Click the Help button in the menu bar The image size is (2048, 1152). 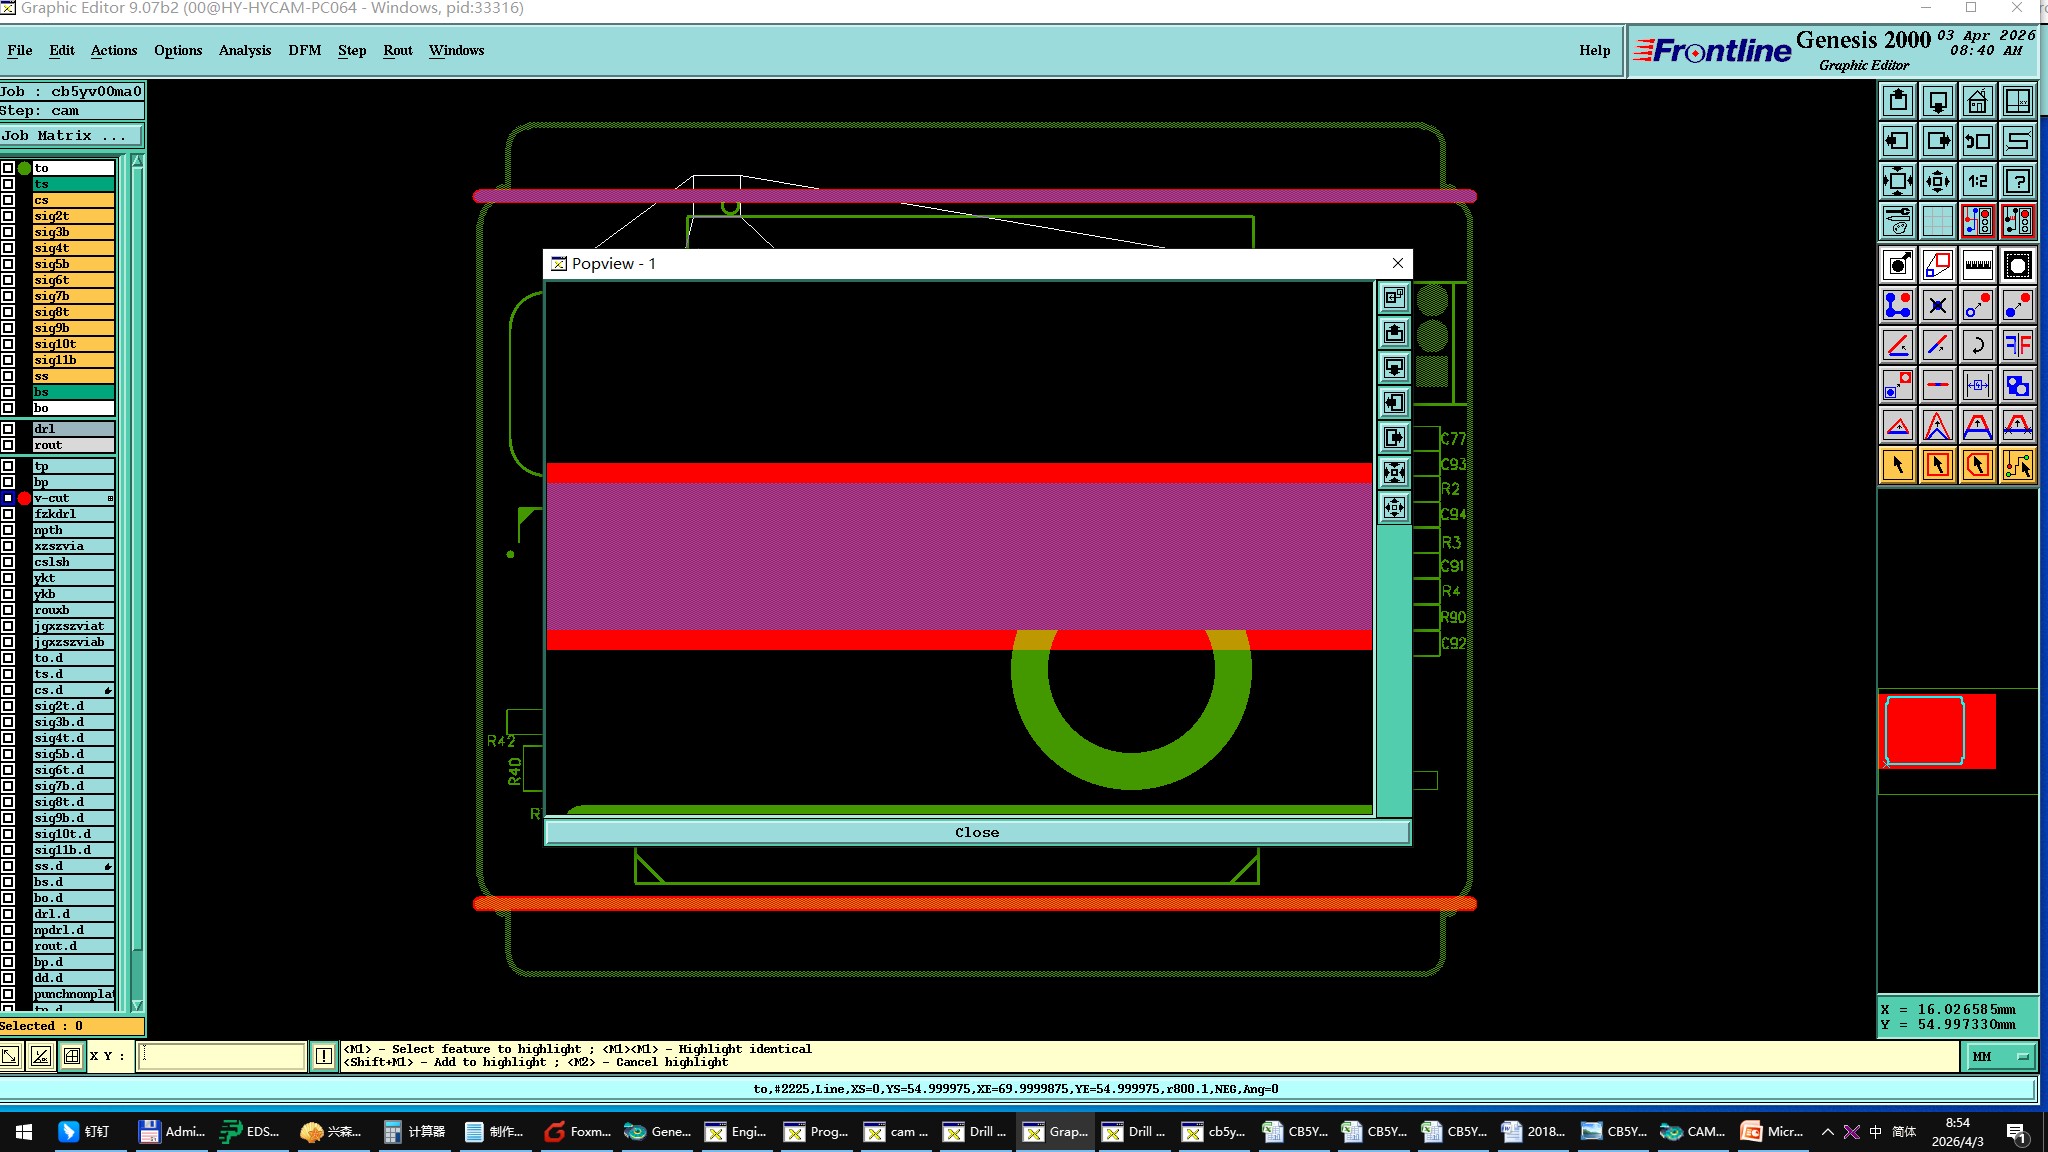click(x=1594, y=50)
